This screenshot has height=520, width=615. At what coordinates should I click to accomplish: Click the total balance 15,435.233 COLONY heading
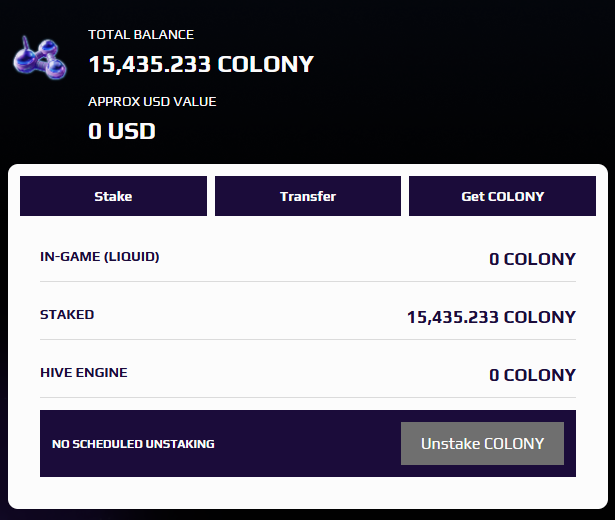click(x=201, y=64)
